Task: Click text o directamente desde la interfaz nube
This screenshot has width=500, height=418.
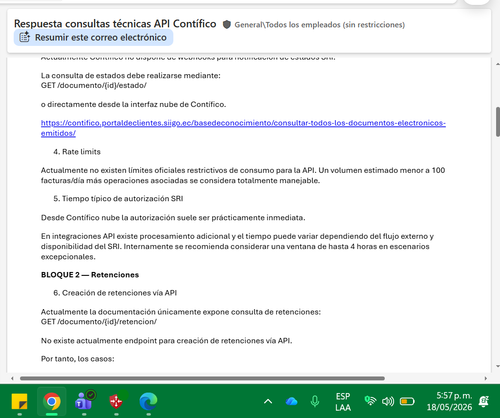Action: pos(133,104)
